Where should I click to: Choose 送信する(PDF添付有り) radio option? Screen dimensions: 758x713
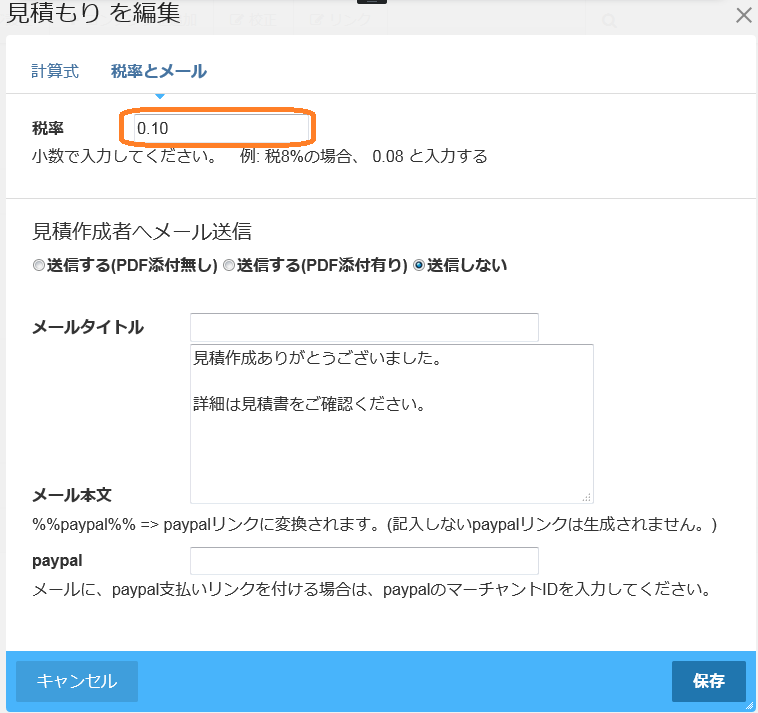coord(229,266)
